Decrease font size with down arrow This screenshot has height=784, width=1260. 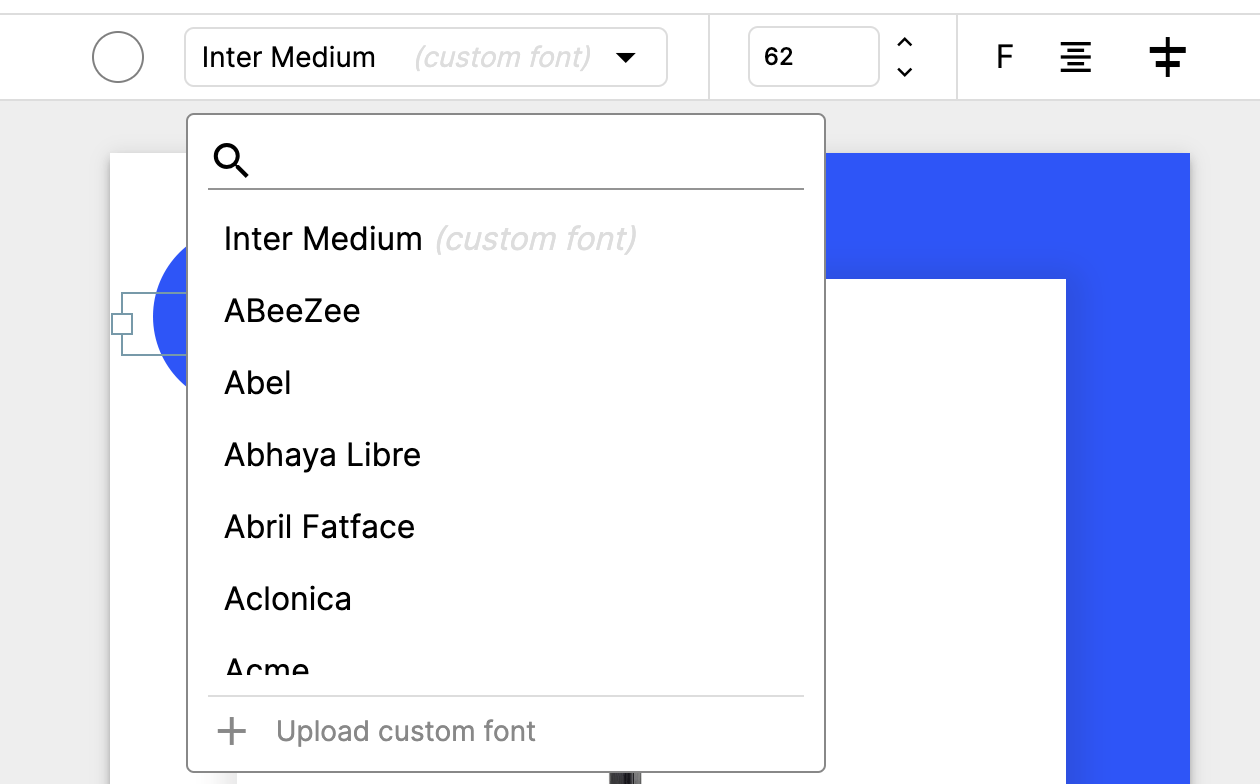[x=905, y=72]
